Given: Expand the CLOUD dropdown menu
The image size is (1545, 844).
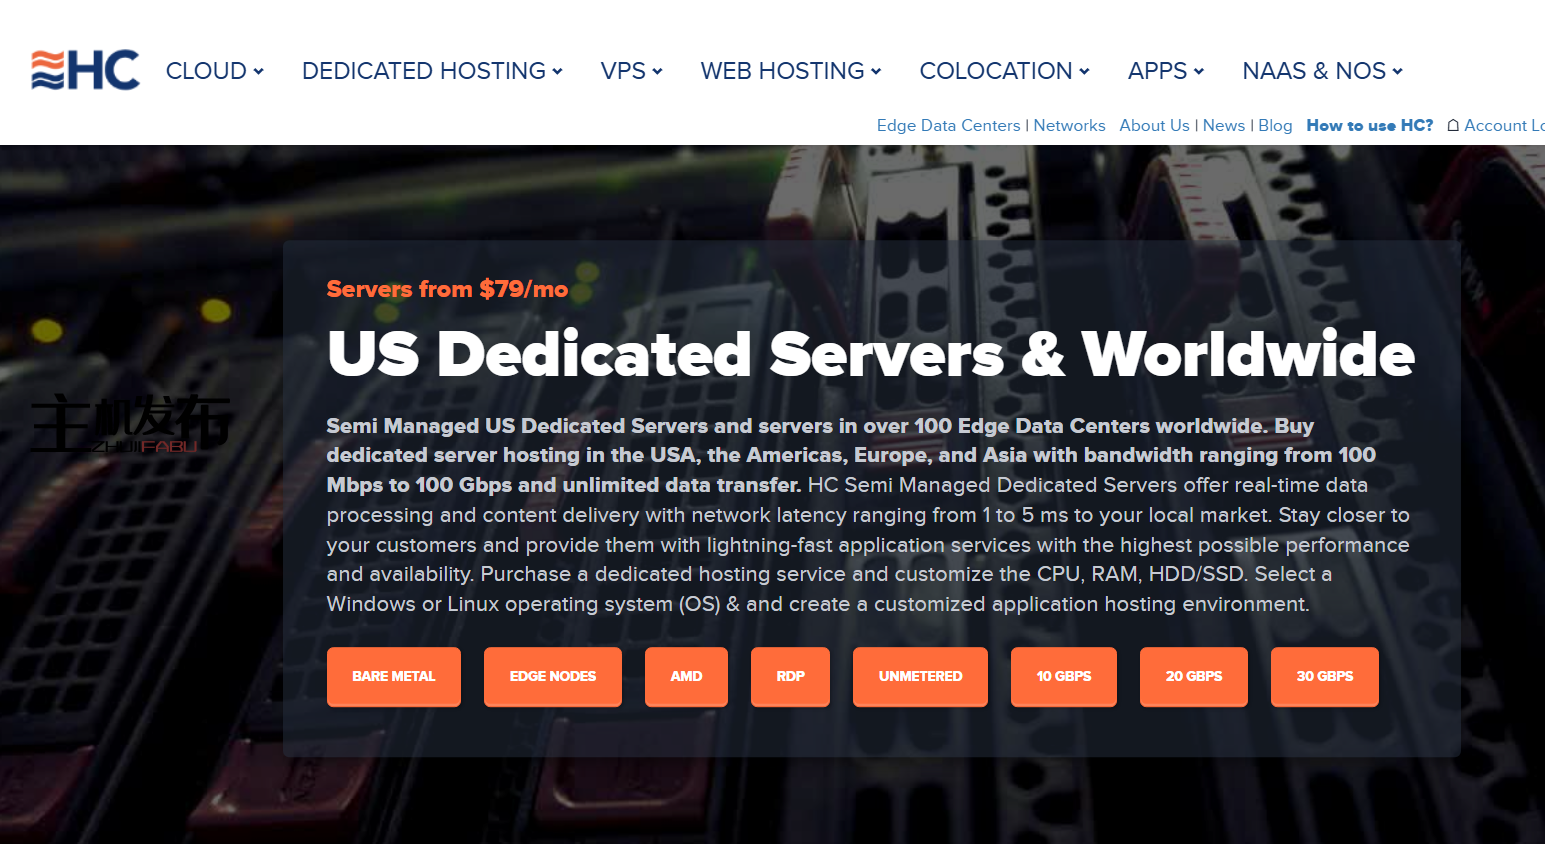Looking at the screenshot, I should click(214, 71).
